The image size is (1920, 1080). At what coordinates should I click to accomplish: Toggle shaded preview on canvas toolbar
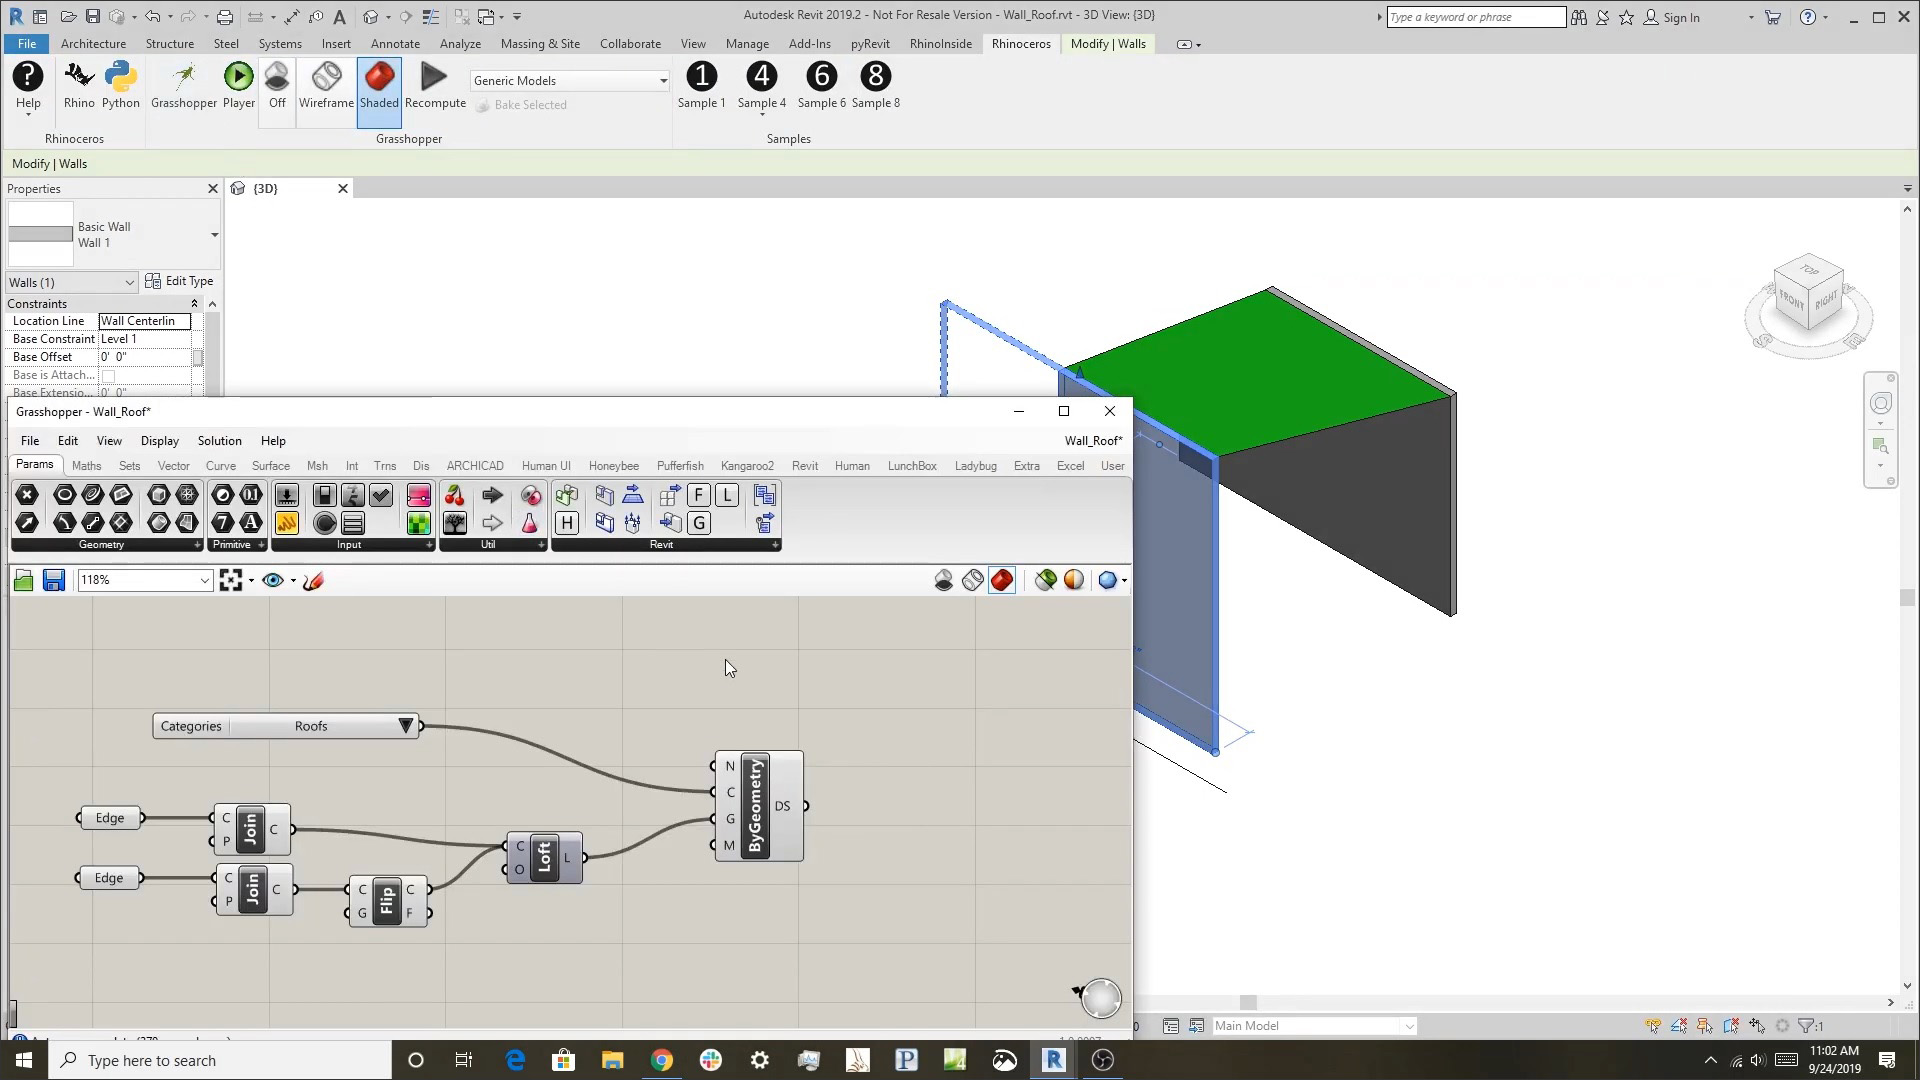1002,580
